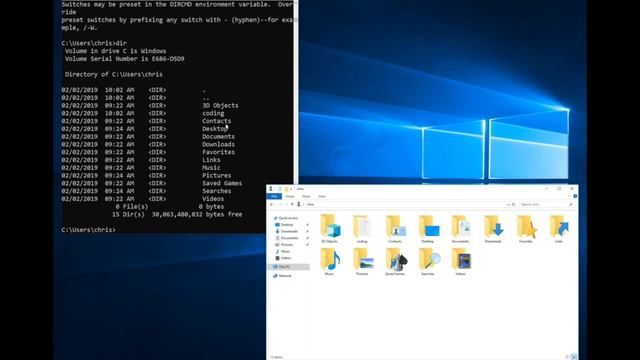Click "coding" in the terminal listing

(213, 113)
